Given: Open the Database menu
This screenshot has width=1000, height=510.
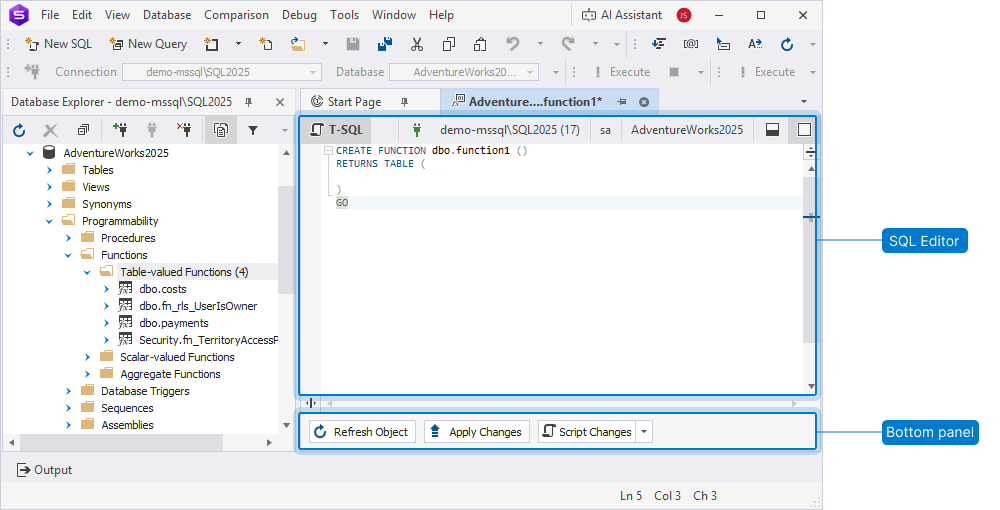Looking at the screenshot, I should [167, 15].
